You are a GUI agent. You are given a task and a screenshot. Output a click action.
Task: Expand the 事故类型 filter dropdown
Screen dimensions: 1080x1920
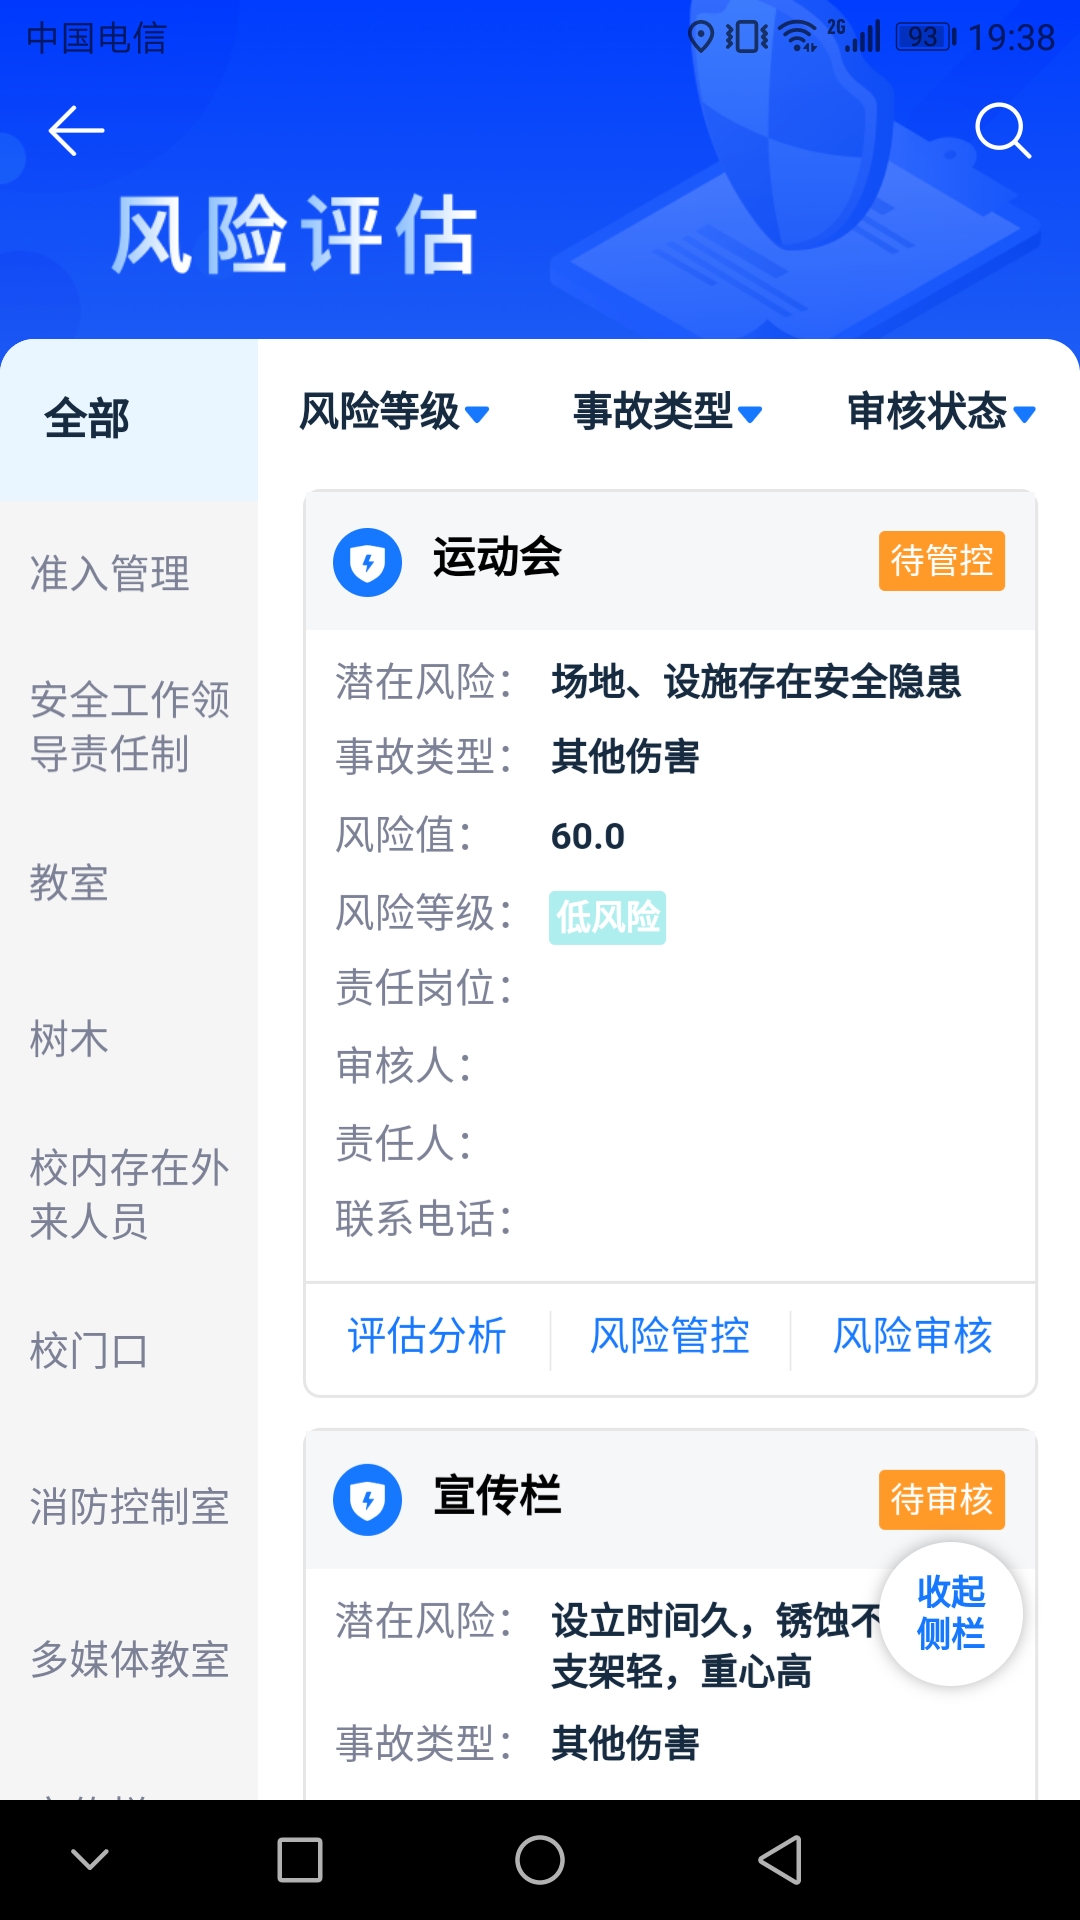click(x=667, y=412)
